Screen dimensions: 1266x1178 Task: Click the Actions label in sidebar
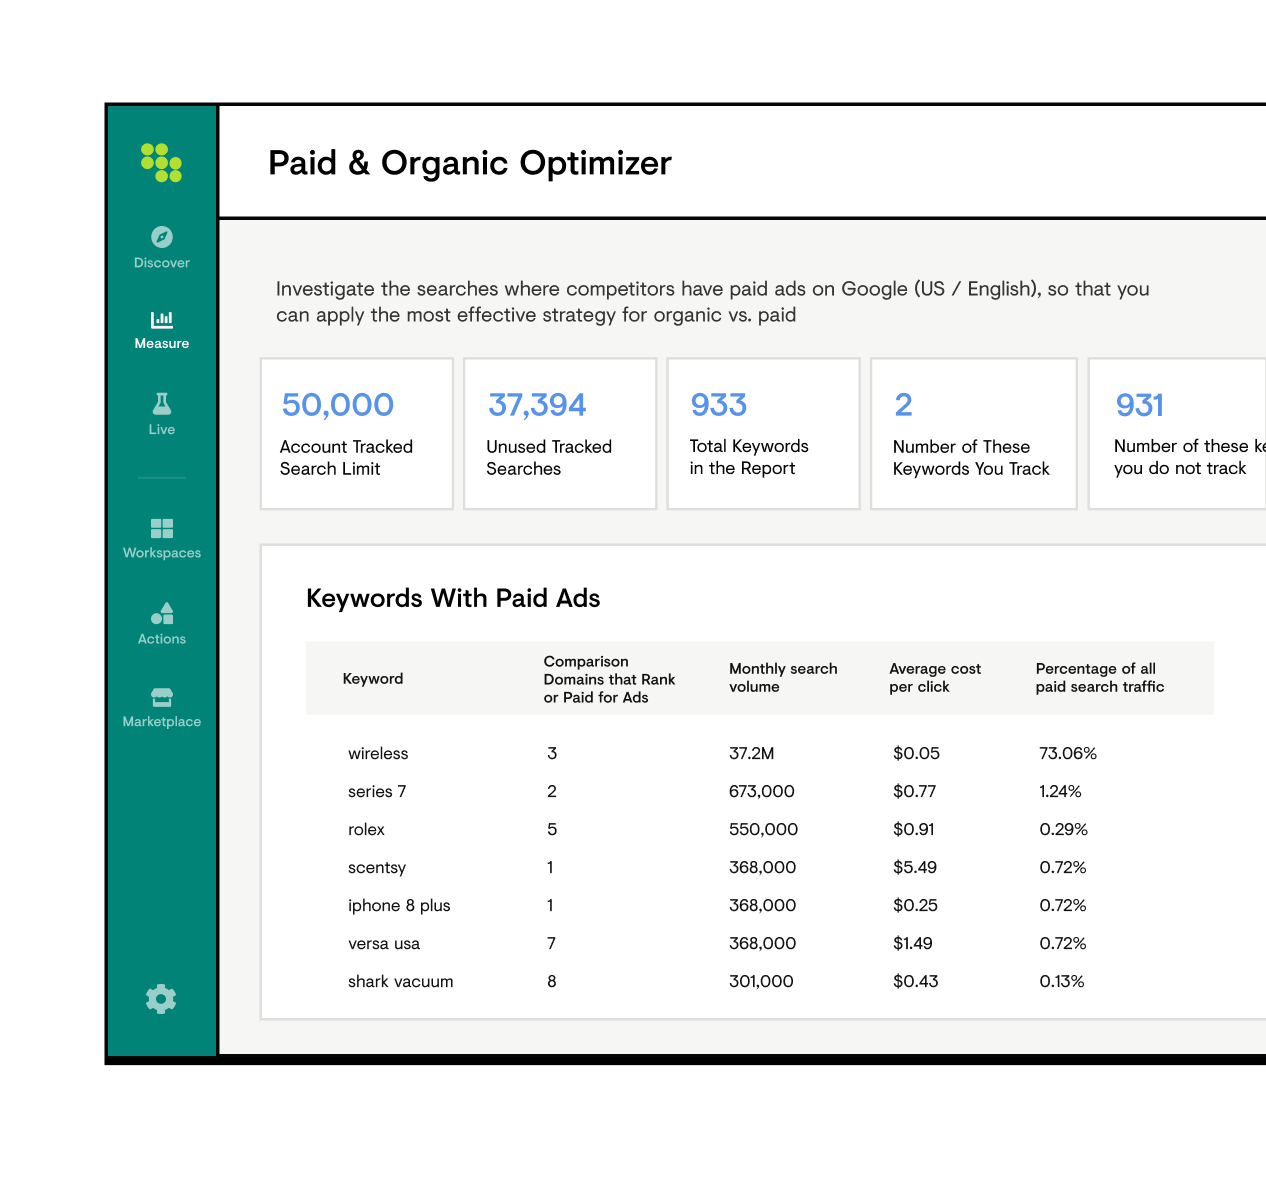click(162, 639)
